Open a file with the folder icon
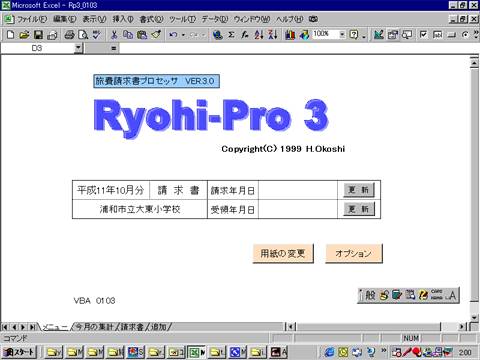Screen dimensions: 480x360 pyautogui.click(x=24, y=35)
